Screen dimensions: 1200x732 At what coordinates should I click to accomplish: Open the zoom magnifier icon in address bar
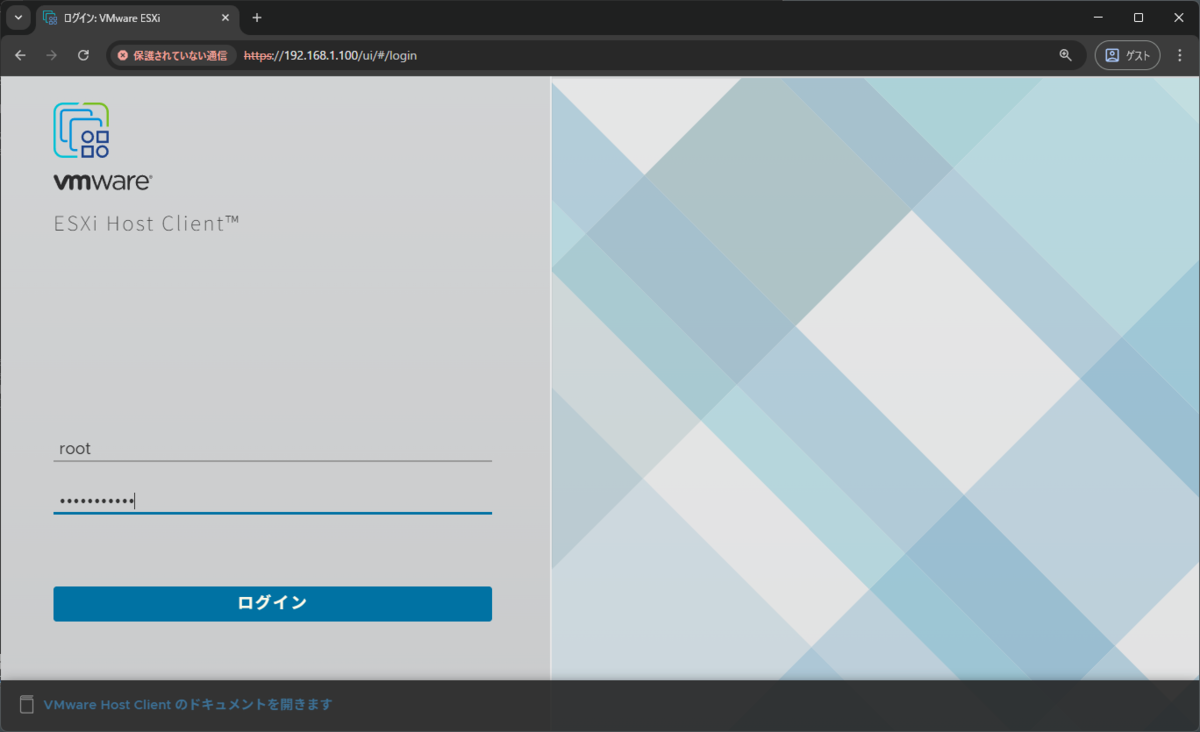click(1065, 55)
